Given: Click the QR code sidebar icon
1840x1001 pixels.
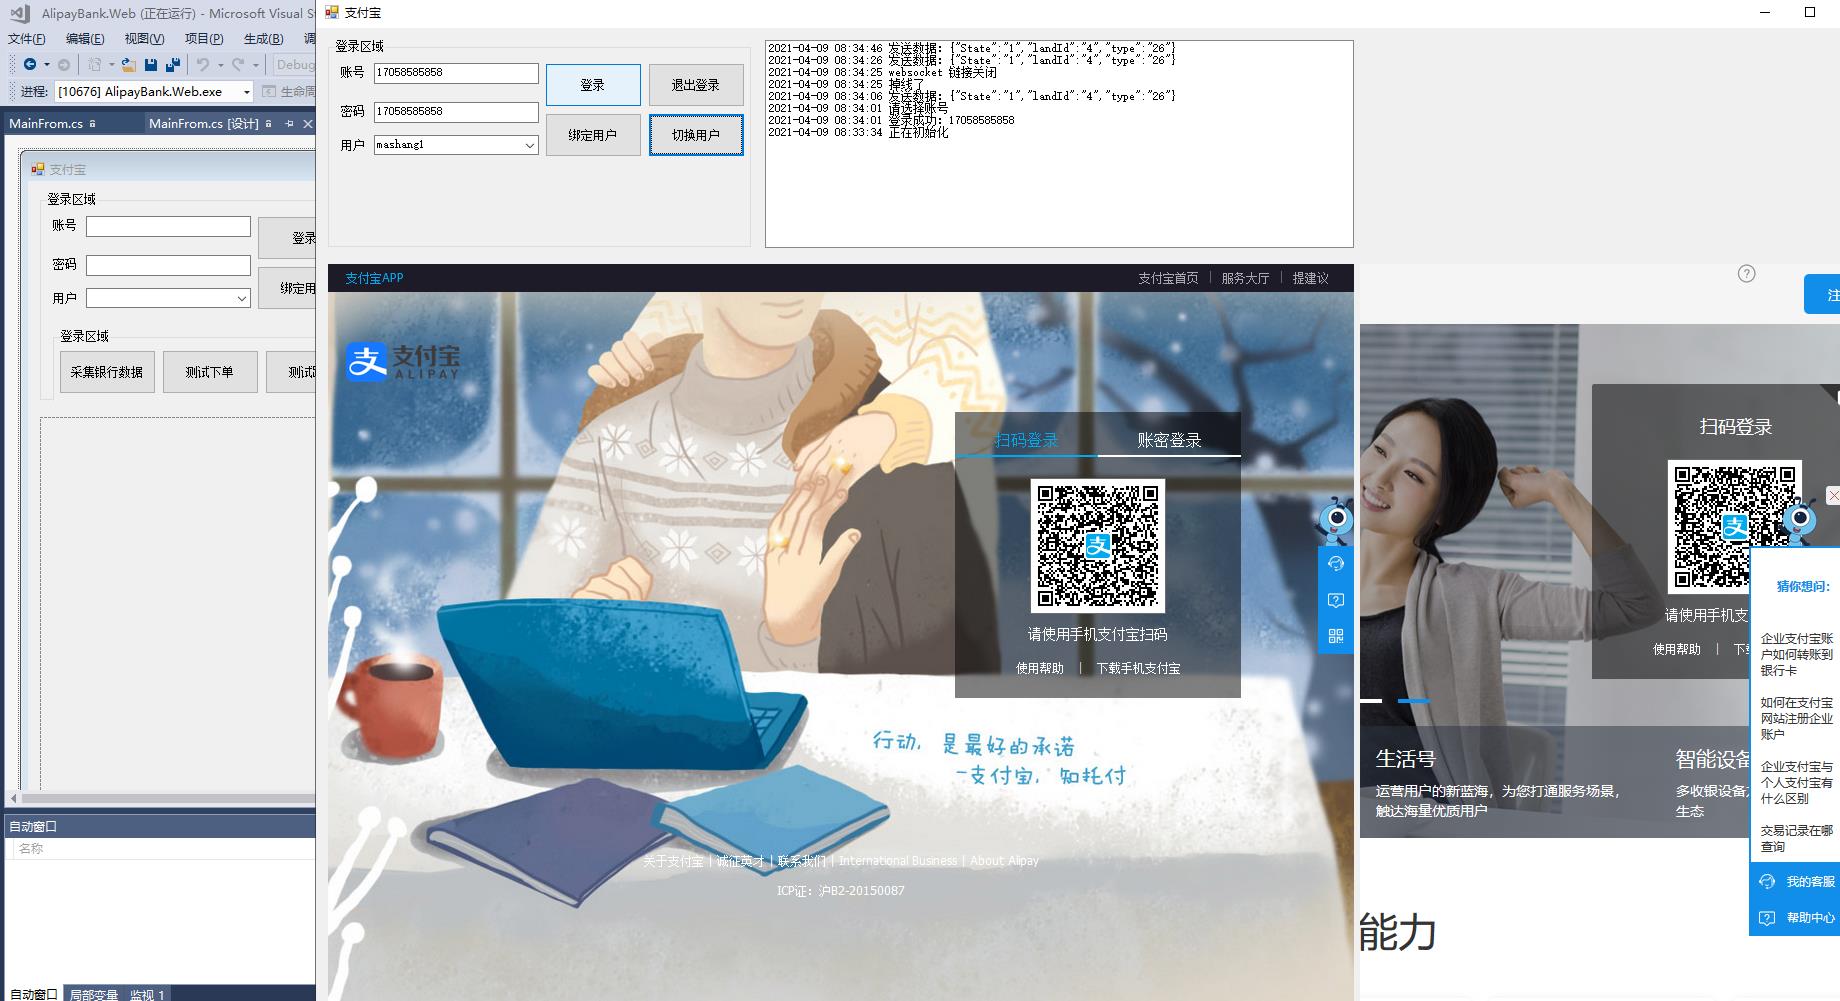Looking at the screenshot, I should pyautogui.click(x=1336, y=636).
